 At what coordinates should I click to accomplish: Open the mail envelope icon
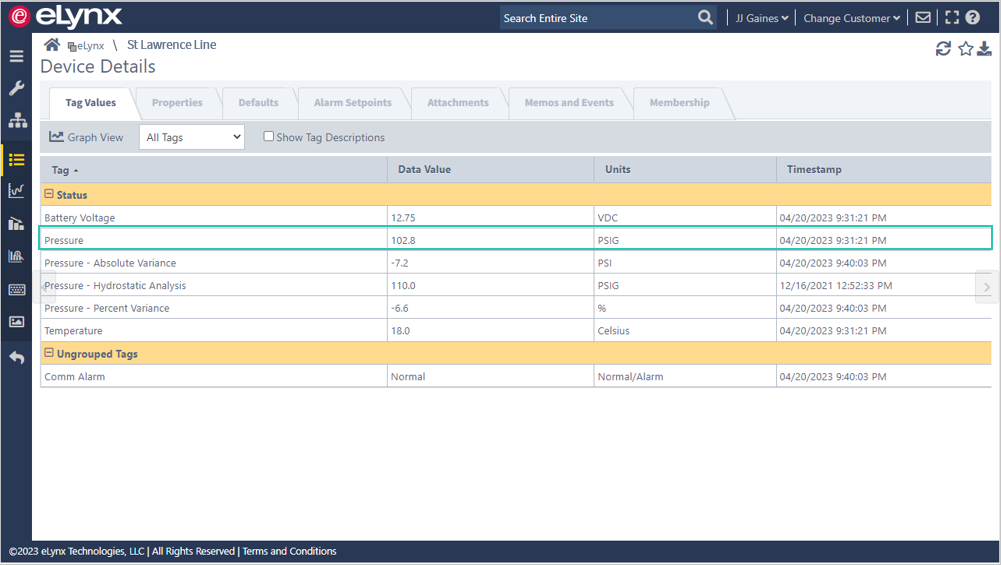point(922,18)
